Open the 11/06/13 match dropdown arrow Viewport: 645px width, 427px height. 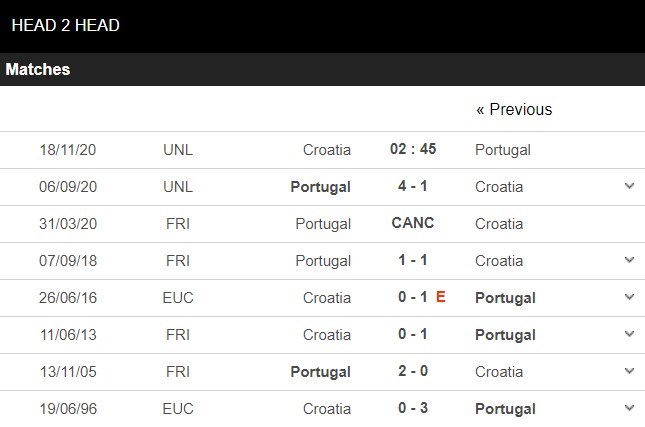click(x=628, y=334)
